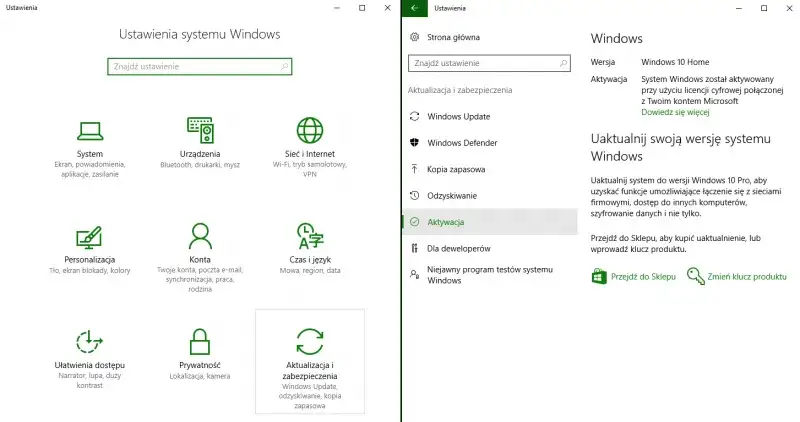Screen dimensions: 800x422
Task: Click search magnifier in right settings window
Action: (x=563, y=63)
